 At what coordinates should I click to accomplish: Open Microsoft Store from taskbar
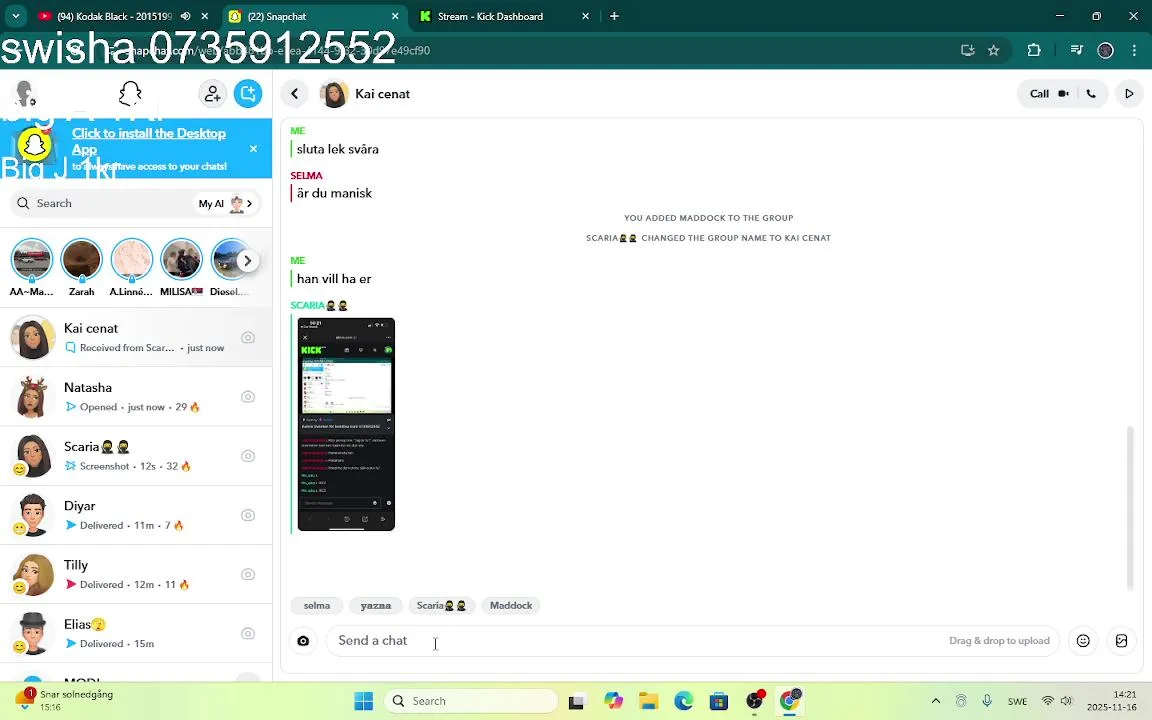(x=719, y=701)
